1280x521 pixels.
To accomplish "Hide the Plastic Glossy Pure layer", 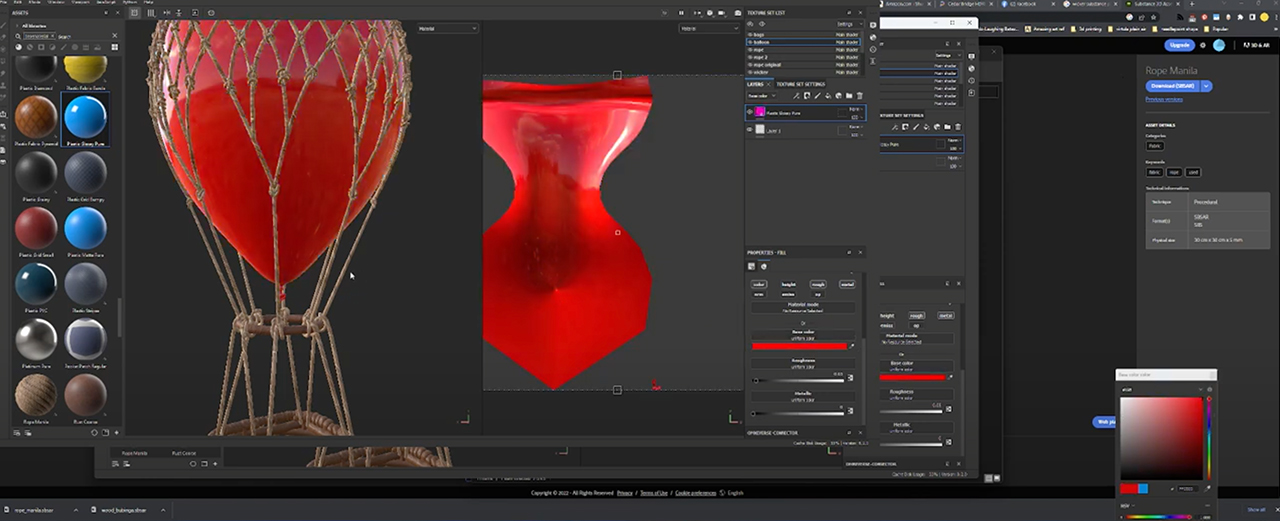I will [750, 112].
